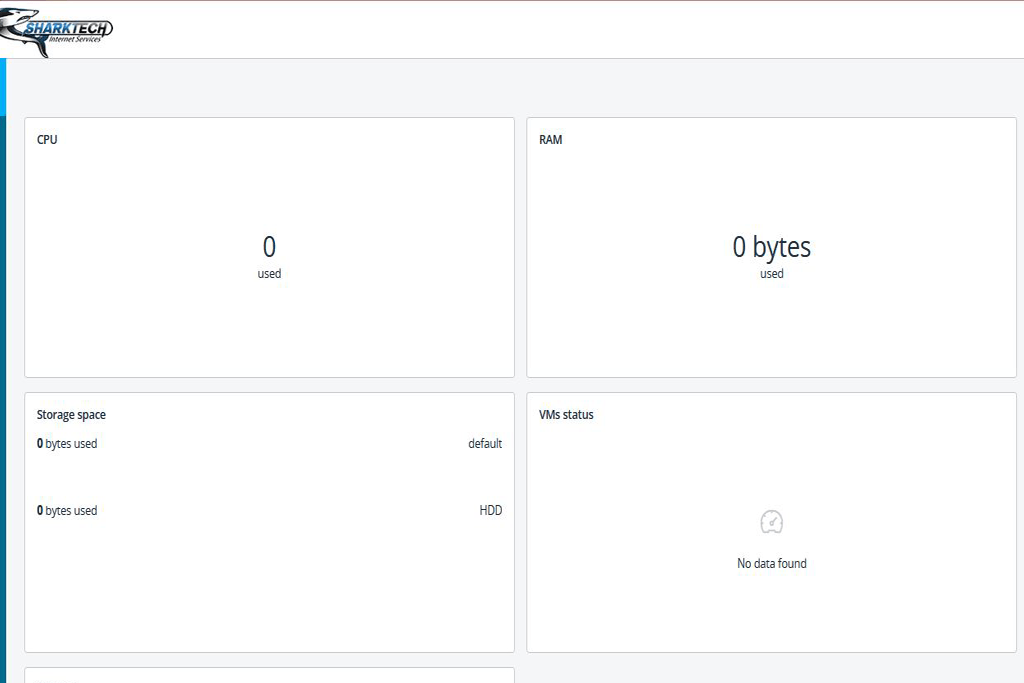Click the VMs status heading

[x=566, y=415]
